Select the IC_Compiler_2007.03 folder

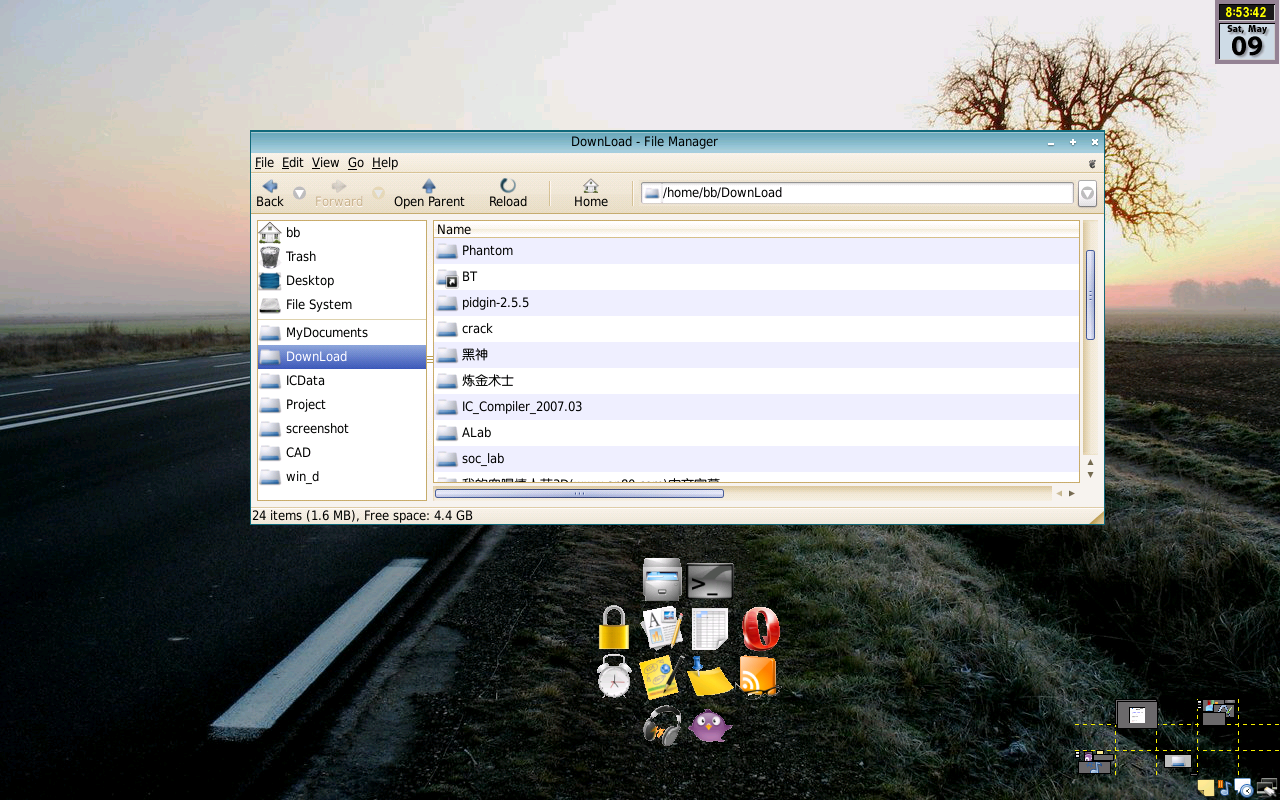click(x=756, y=407)
